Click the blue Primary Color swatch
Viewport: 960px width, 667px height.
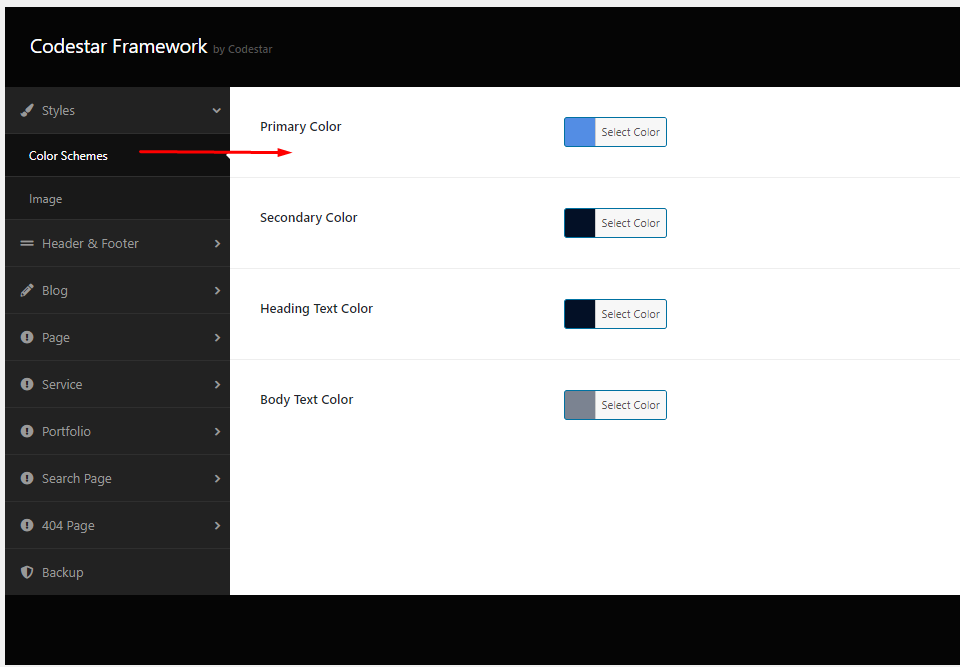pyautogui.click(x=580, y=132)
